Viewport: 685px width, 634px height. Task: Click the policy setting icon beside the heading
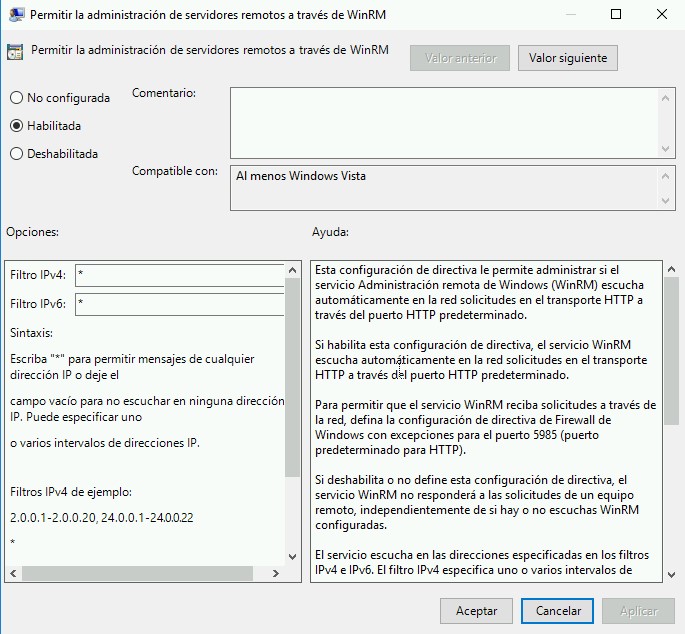point(15,52)
